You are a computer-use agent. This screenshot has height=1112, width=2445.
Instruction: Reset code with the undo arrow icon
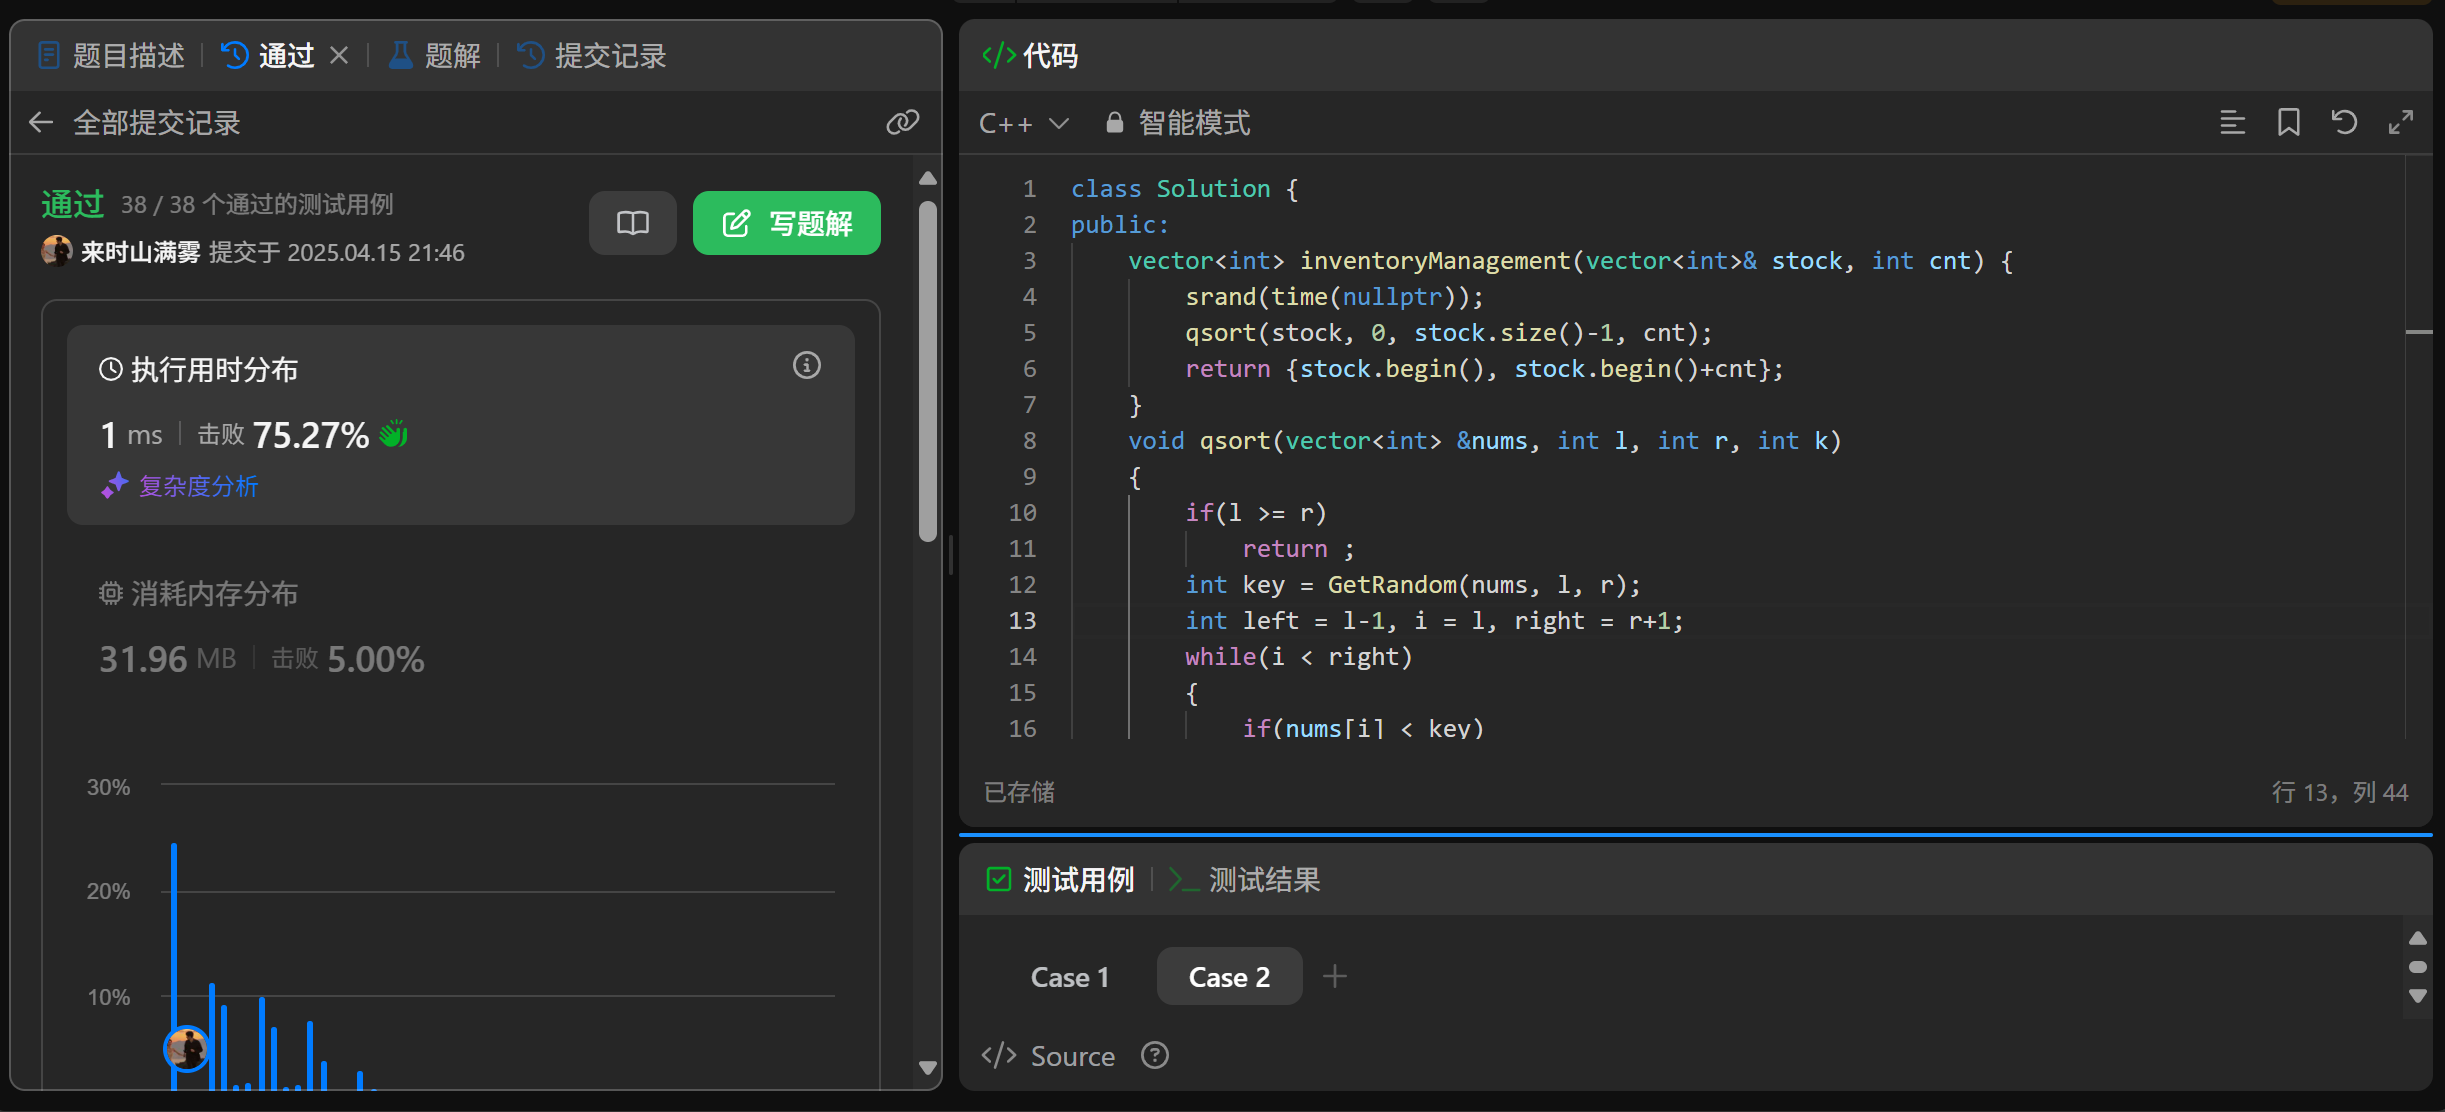click(2344, 123)
